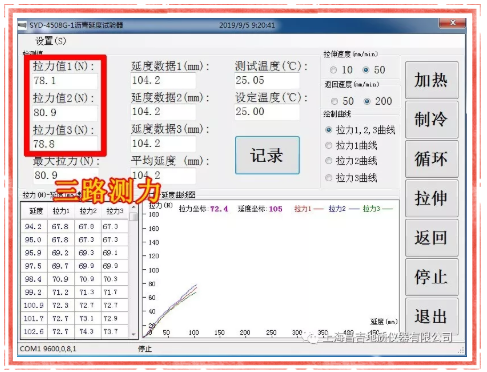Click the 退出 exit button
The image size is (487, 372).
[432, 316]
